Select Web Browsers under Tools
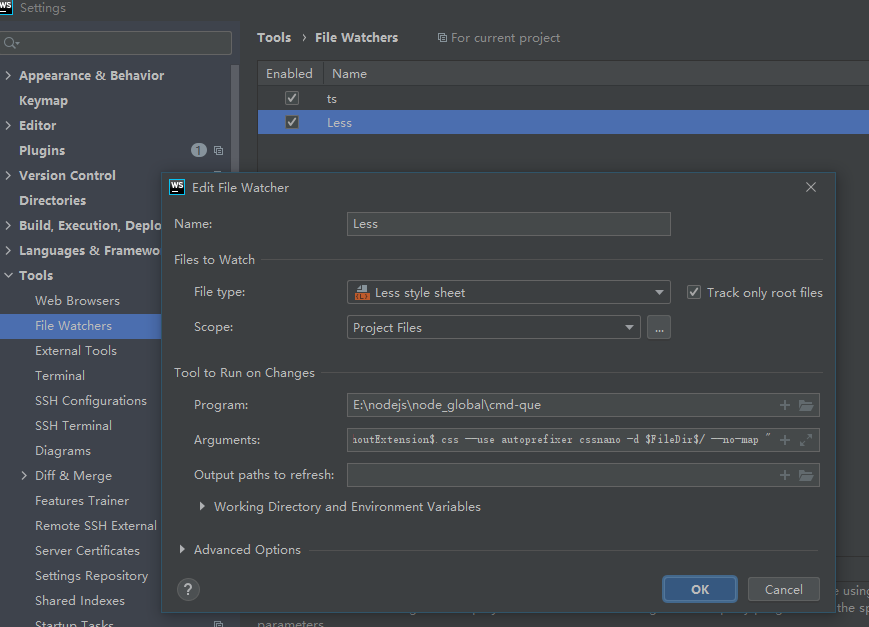Image resolution: width=869 pixels, height=627 pixels. (x=77, y=300)
